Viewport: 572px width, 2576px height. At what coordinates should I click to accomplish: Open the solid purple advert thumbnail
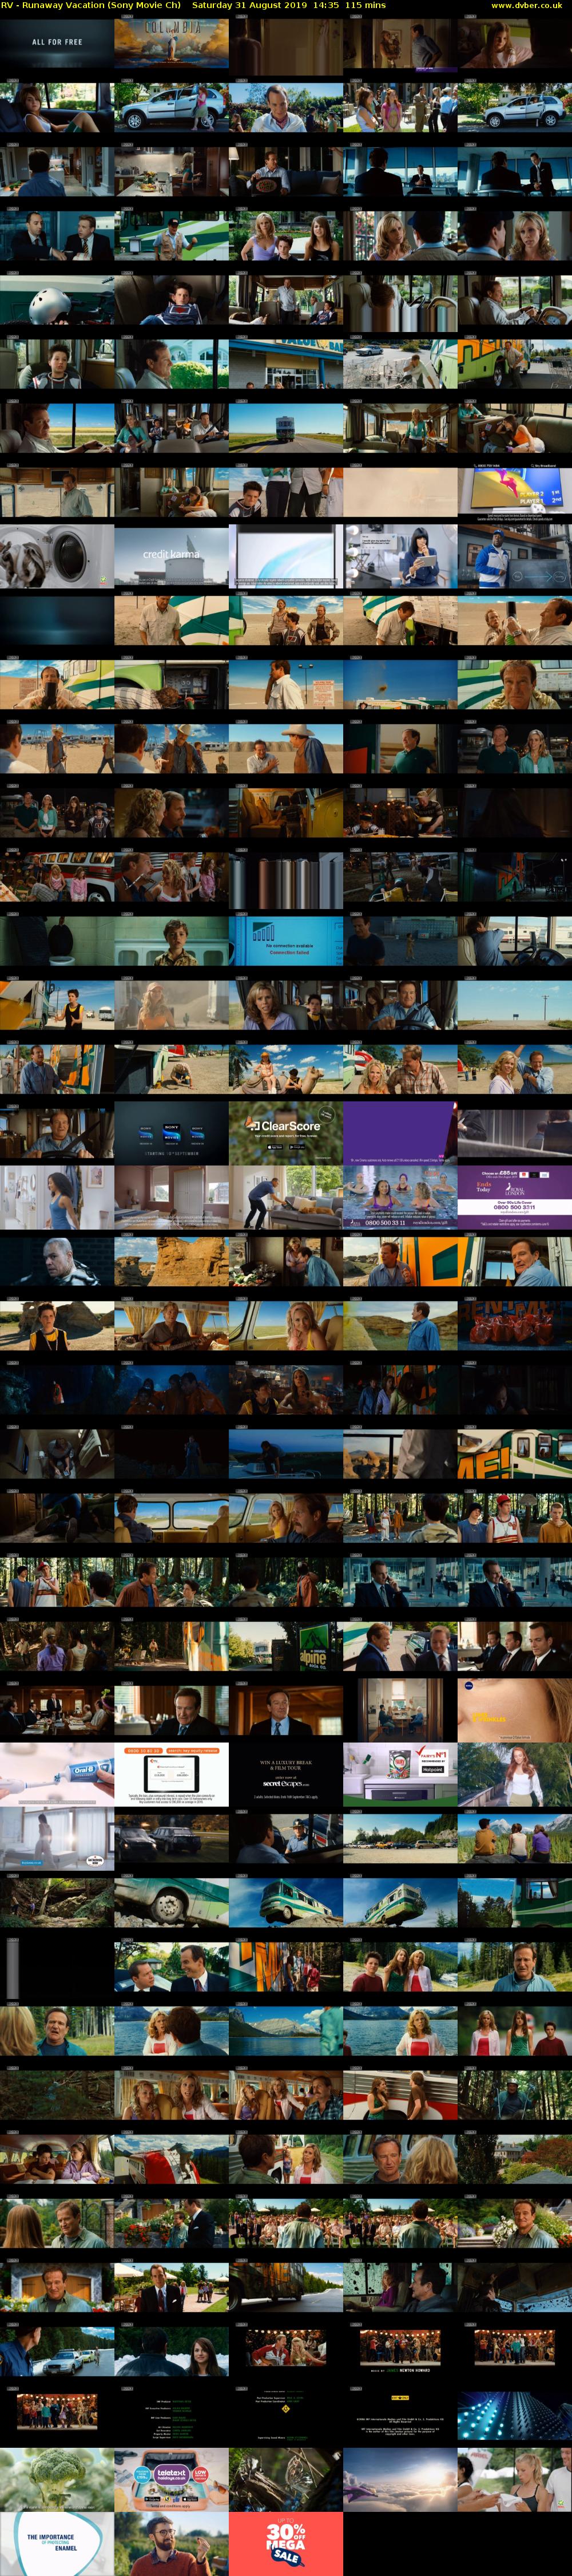(x=400, y=1133)
